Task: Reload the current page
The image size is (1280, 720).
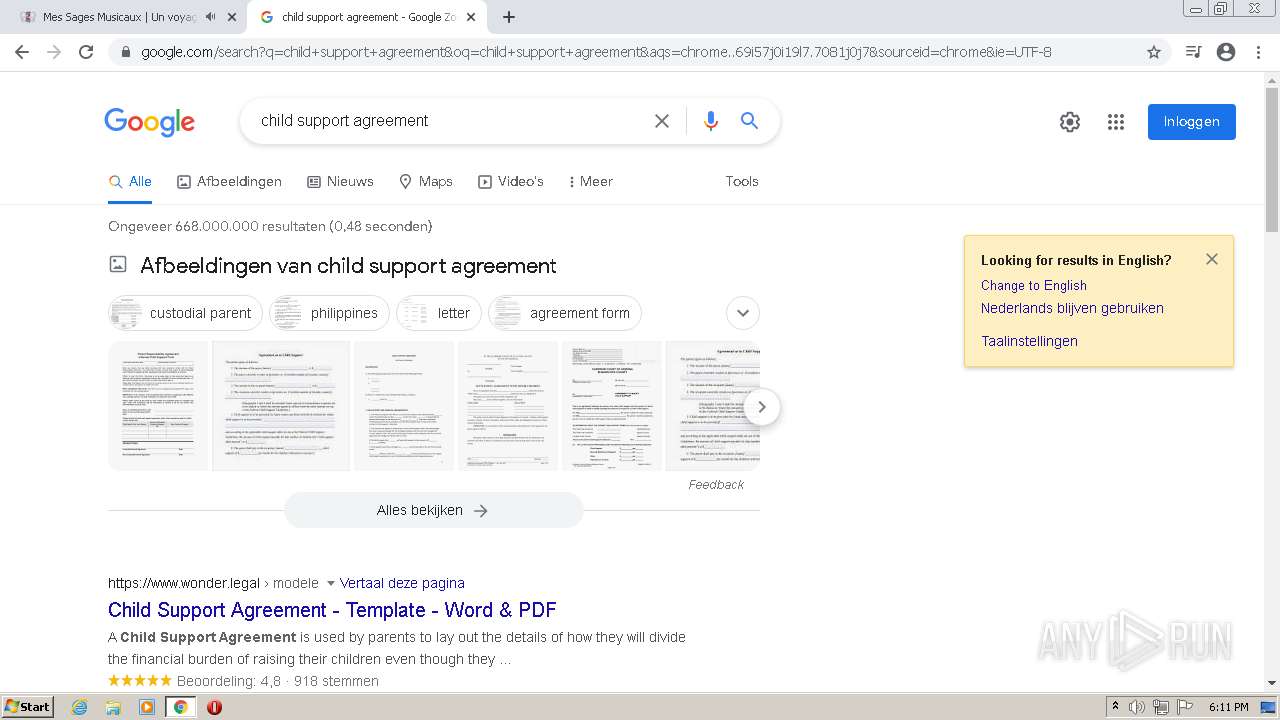Action: point(86,52)
